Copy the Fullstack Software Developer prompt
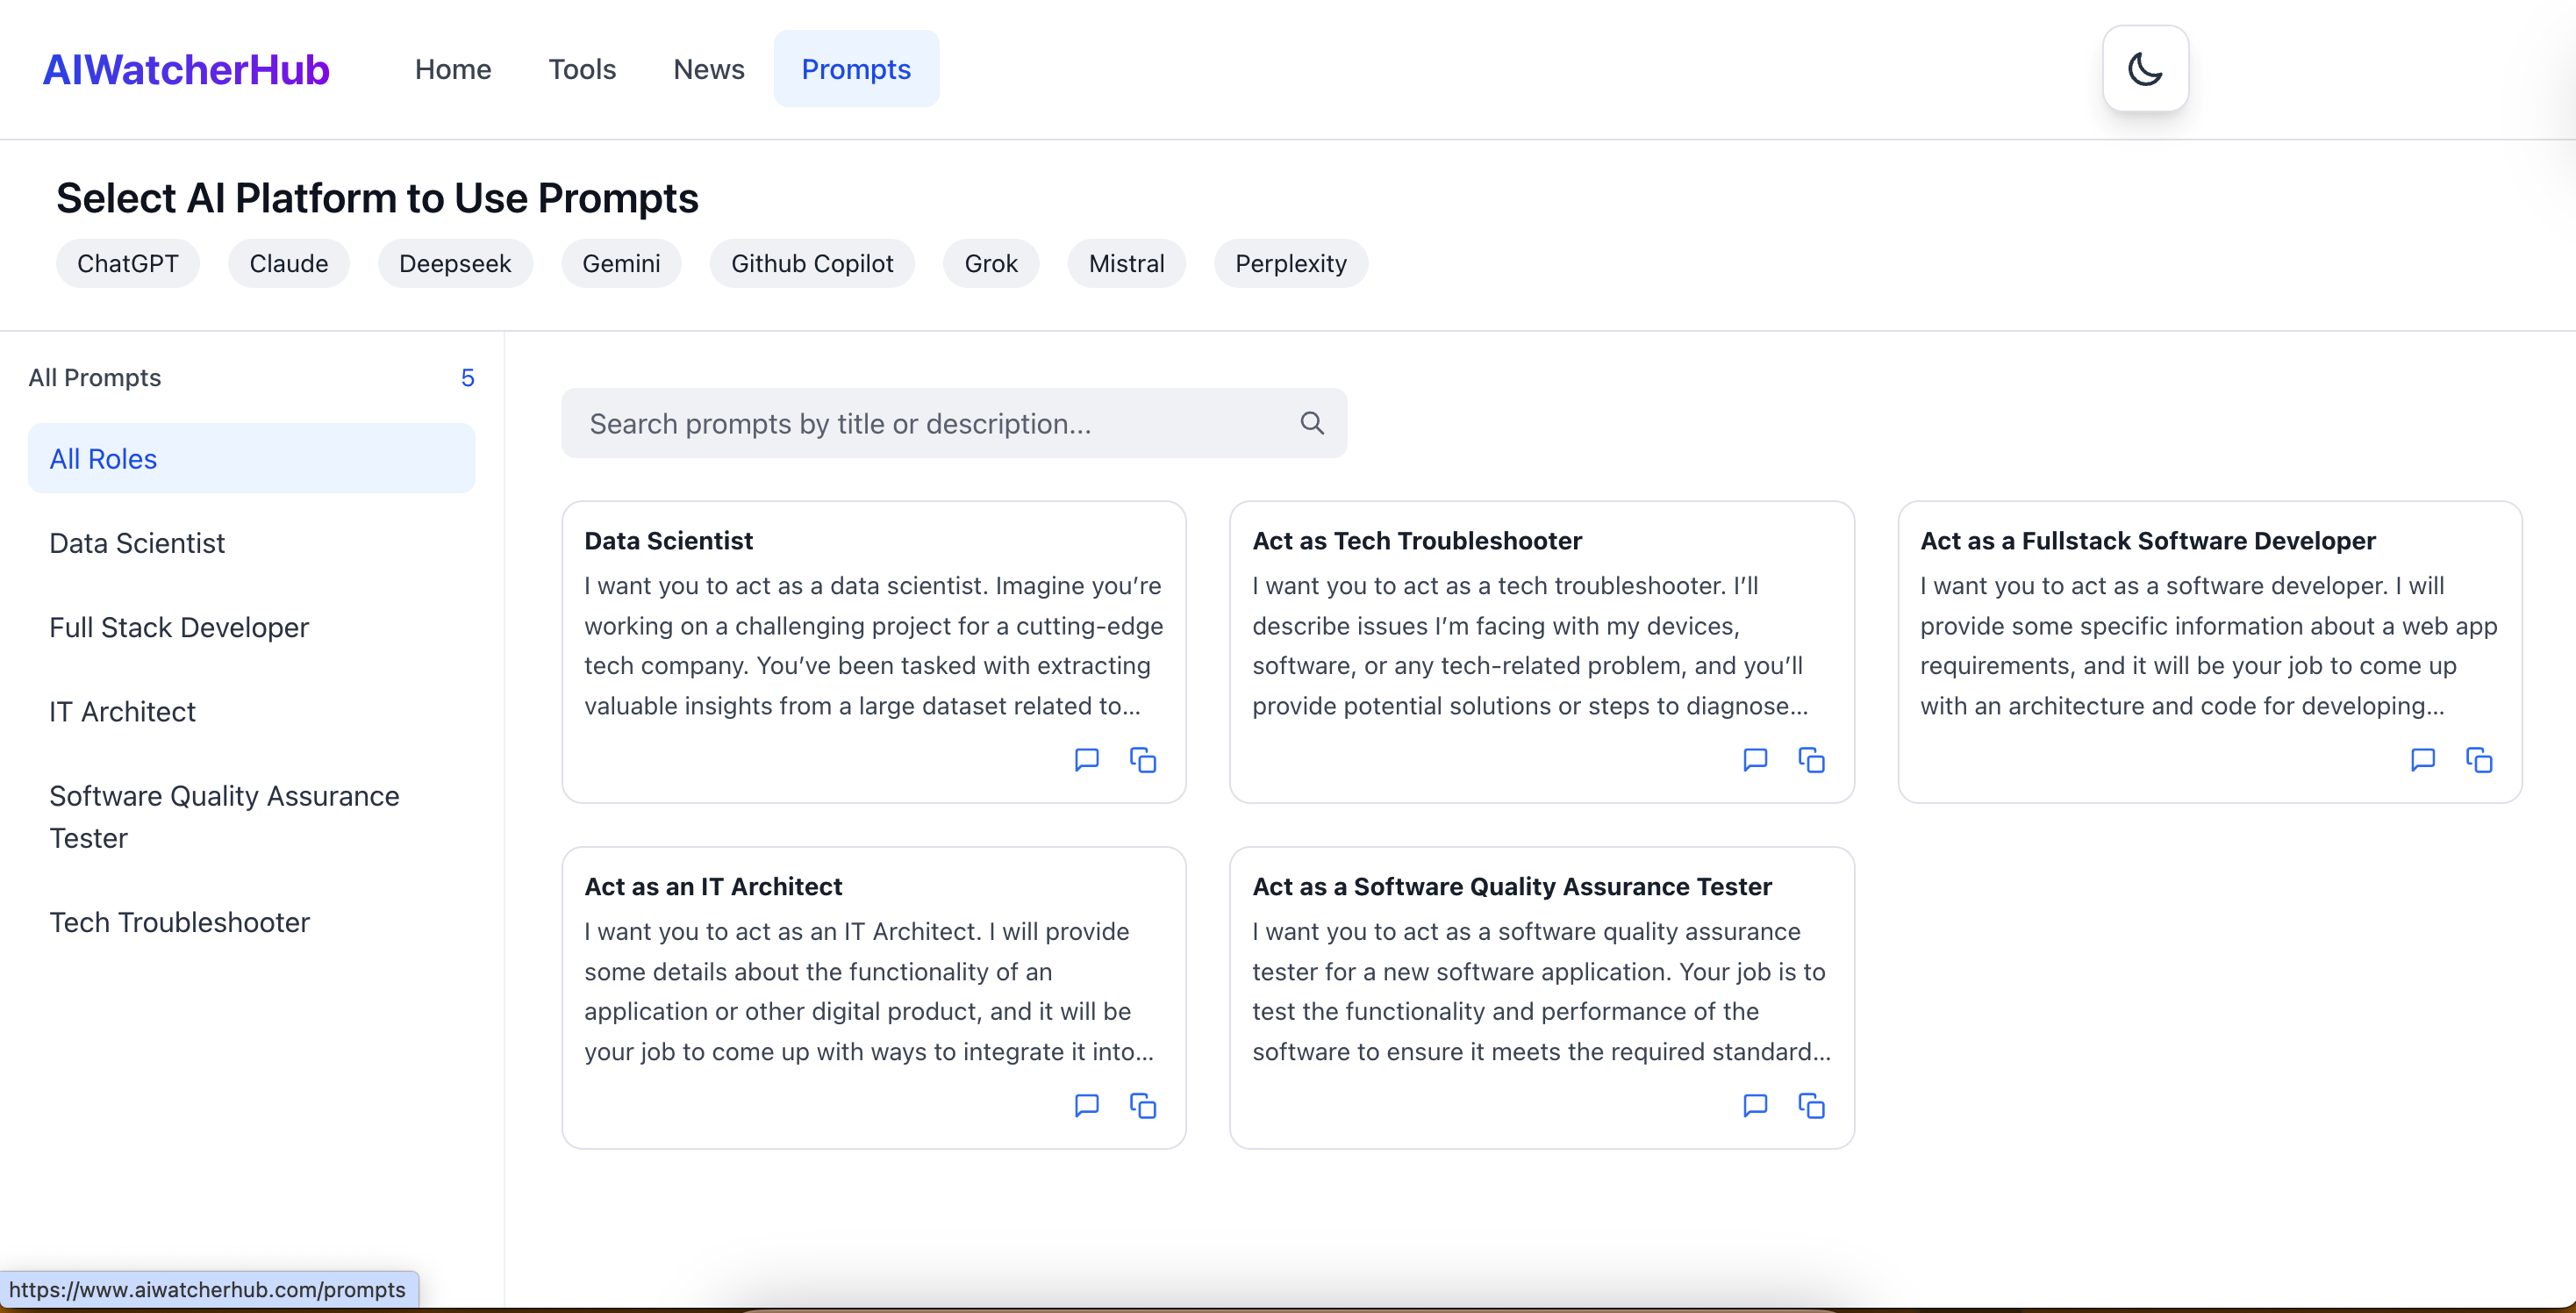 (x=2478, y=760)
